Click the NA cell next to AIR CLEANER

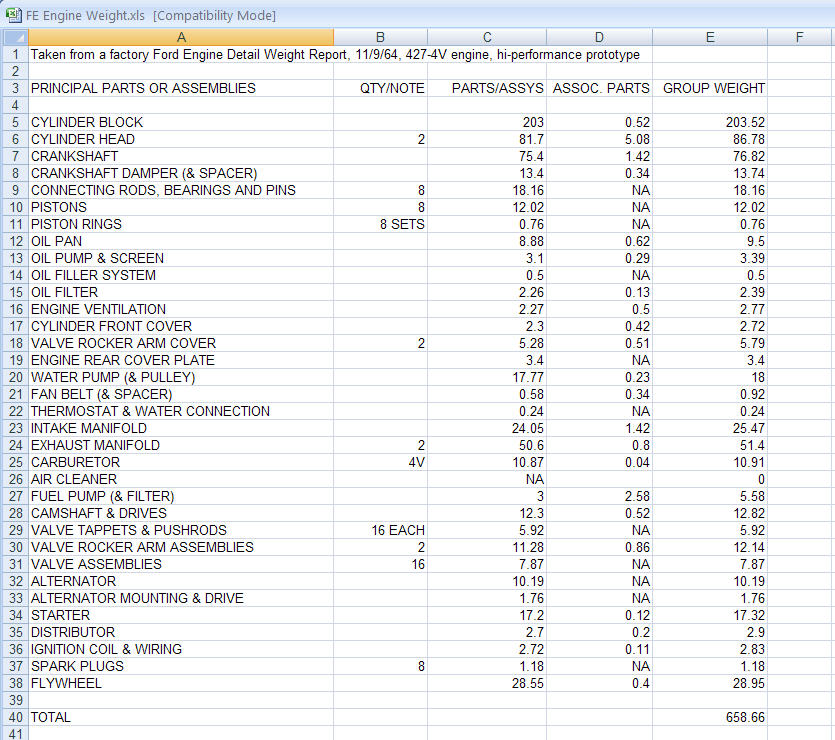coord(487,479)
